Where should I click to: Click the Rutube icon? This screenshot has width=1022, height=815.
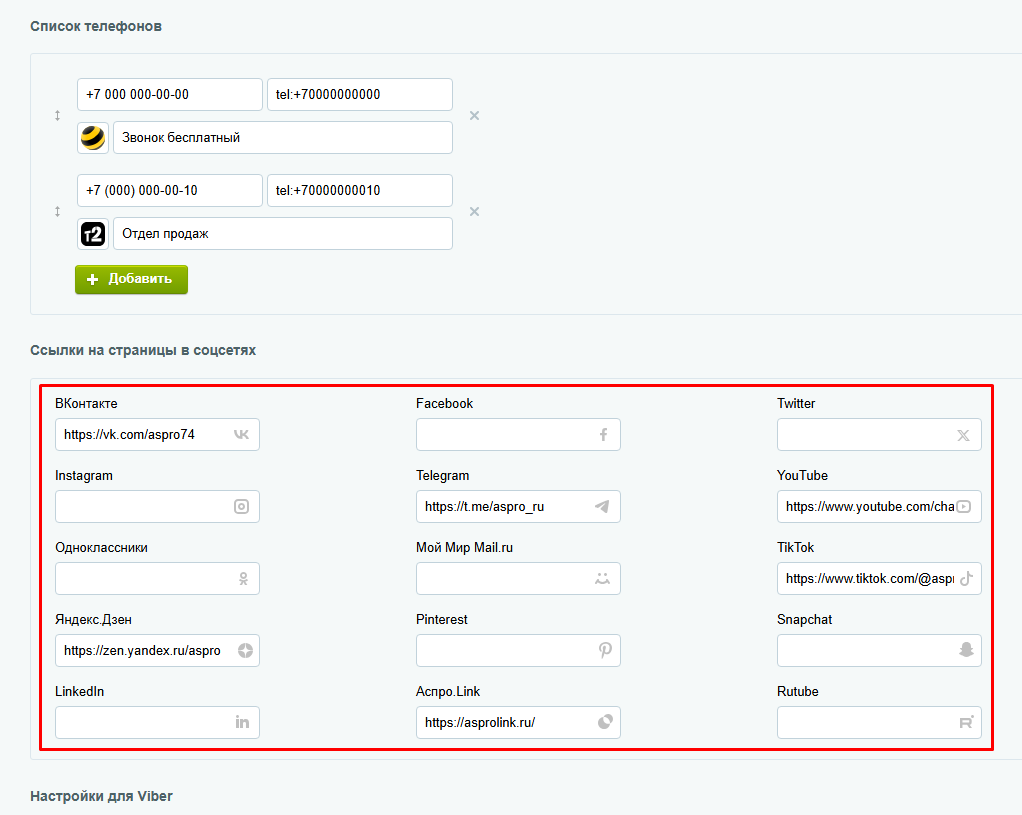pos(966,722)
